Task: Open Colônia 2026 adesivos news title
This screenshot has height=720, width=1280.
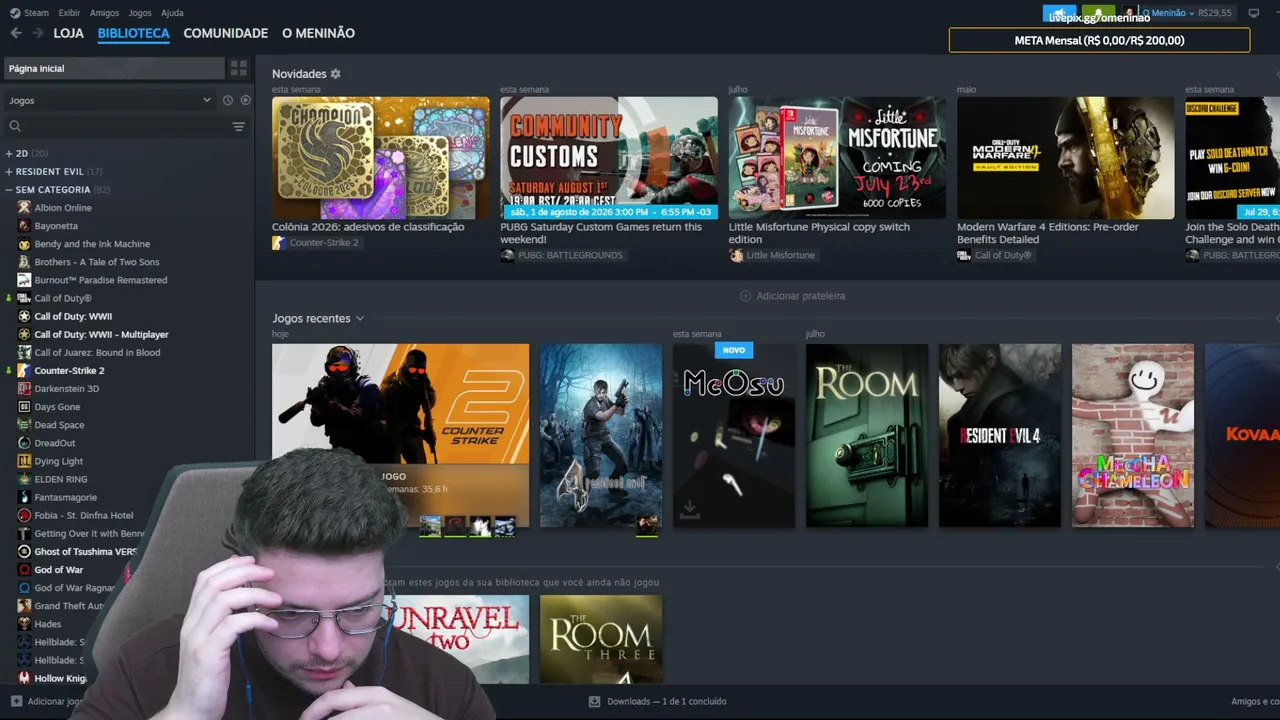Action: tap(368, 227)
